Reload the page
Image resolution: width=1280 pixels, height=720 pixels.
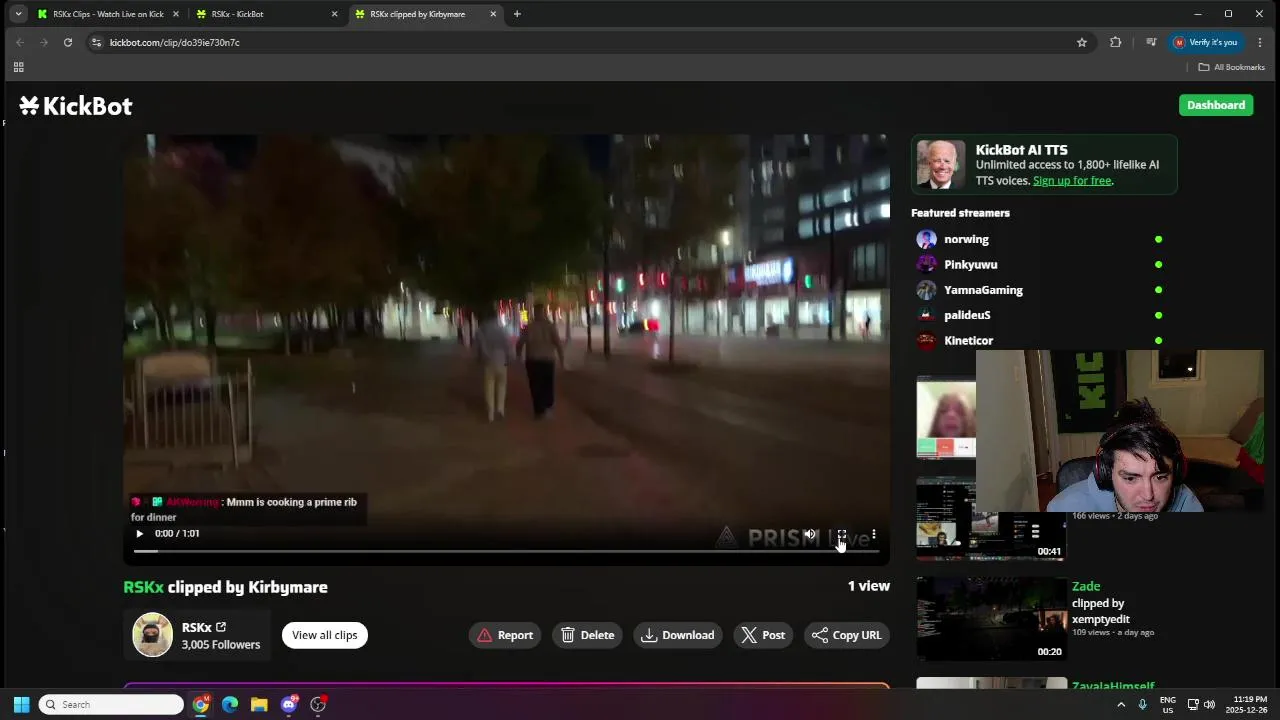click(x=68, y=42)
